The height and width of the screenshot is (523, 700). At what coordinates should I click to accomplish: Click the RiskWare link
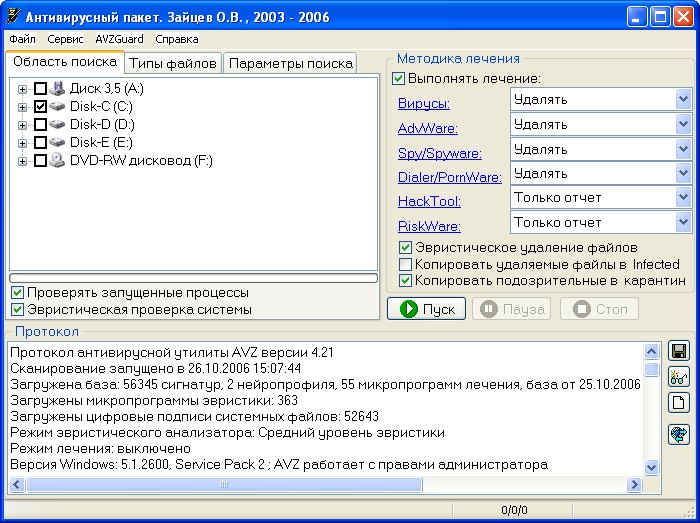(429, 227)
